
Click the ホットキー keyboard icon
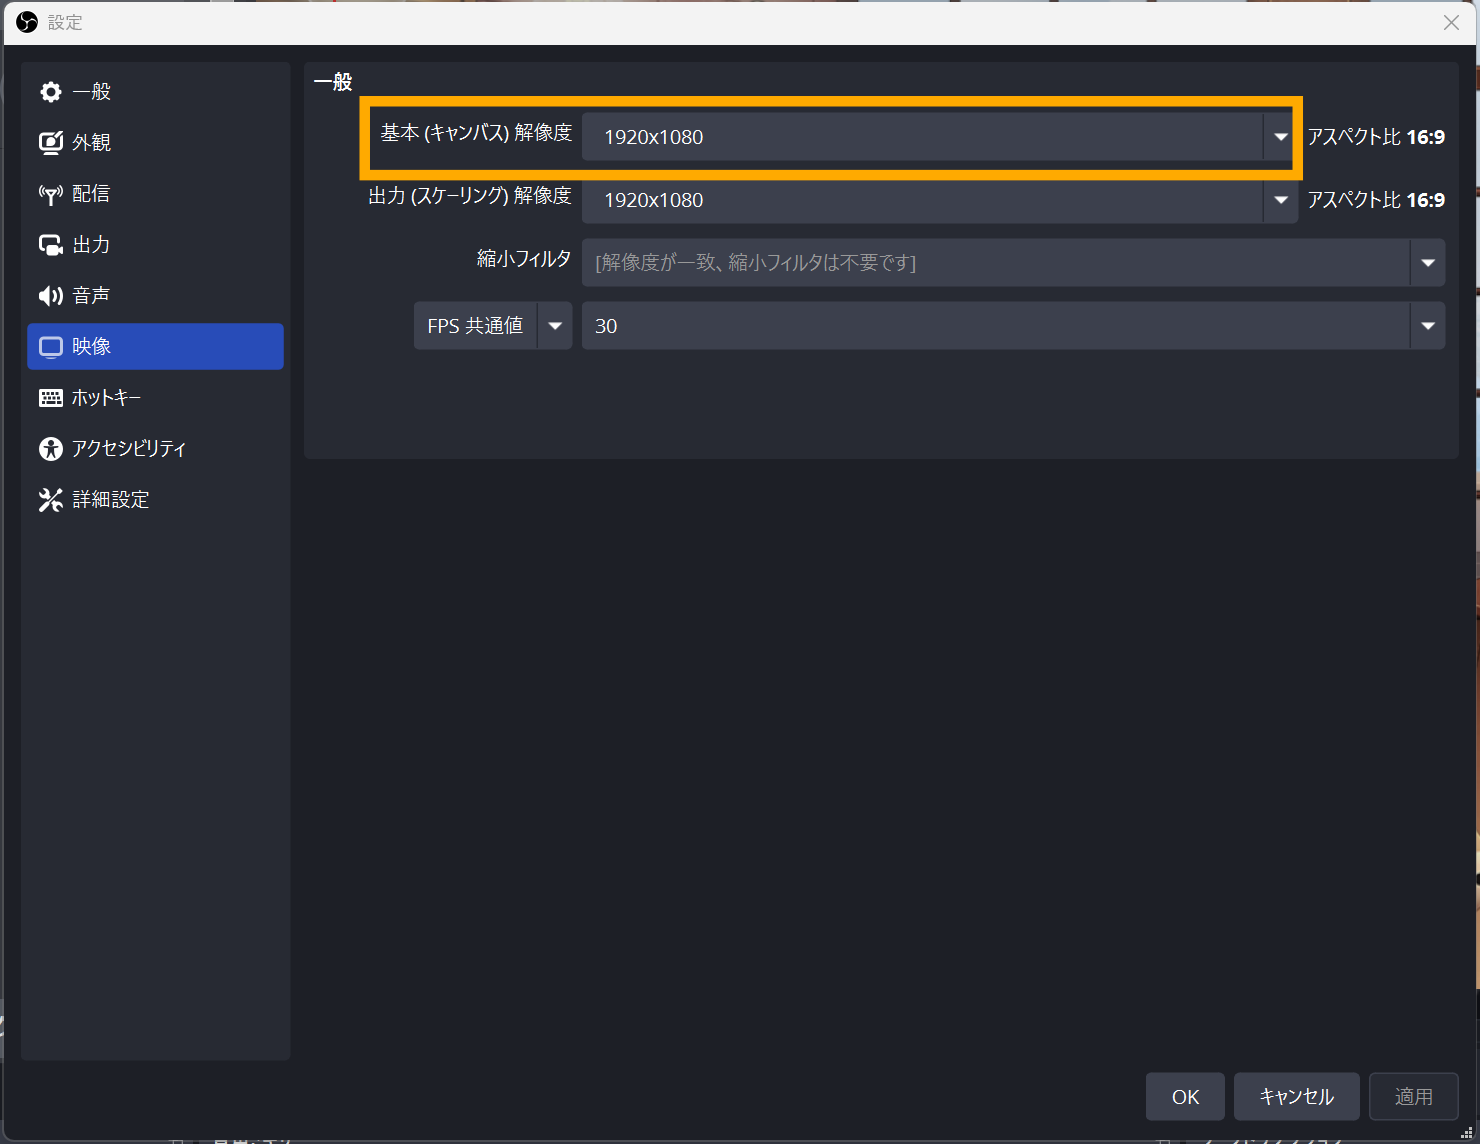50,398
